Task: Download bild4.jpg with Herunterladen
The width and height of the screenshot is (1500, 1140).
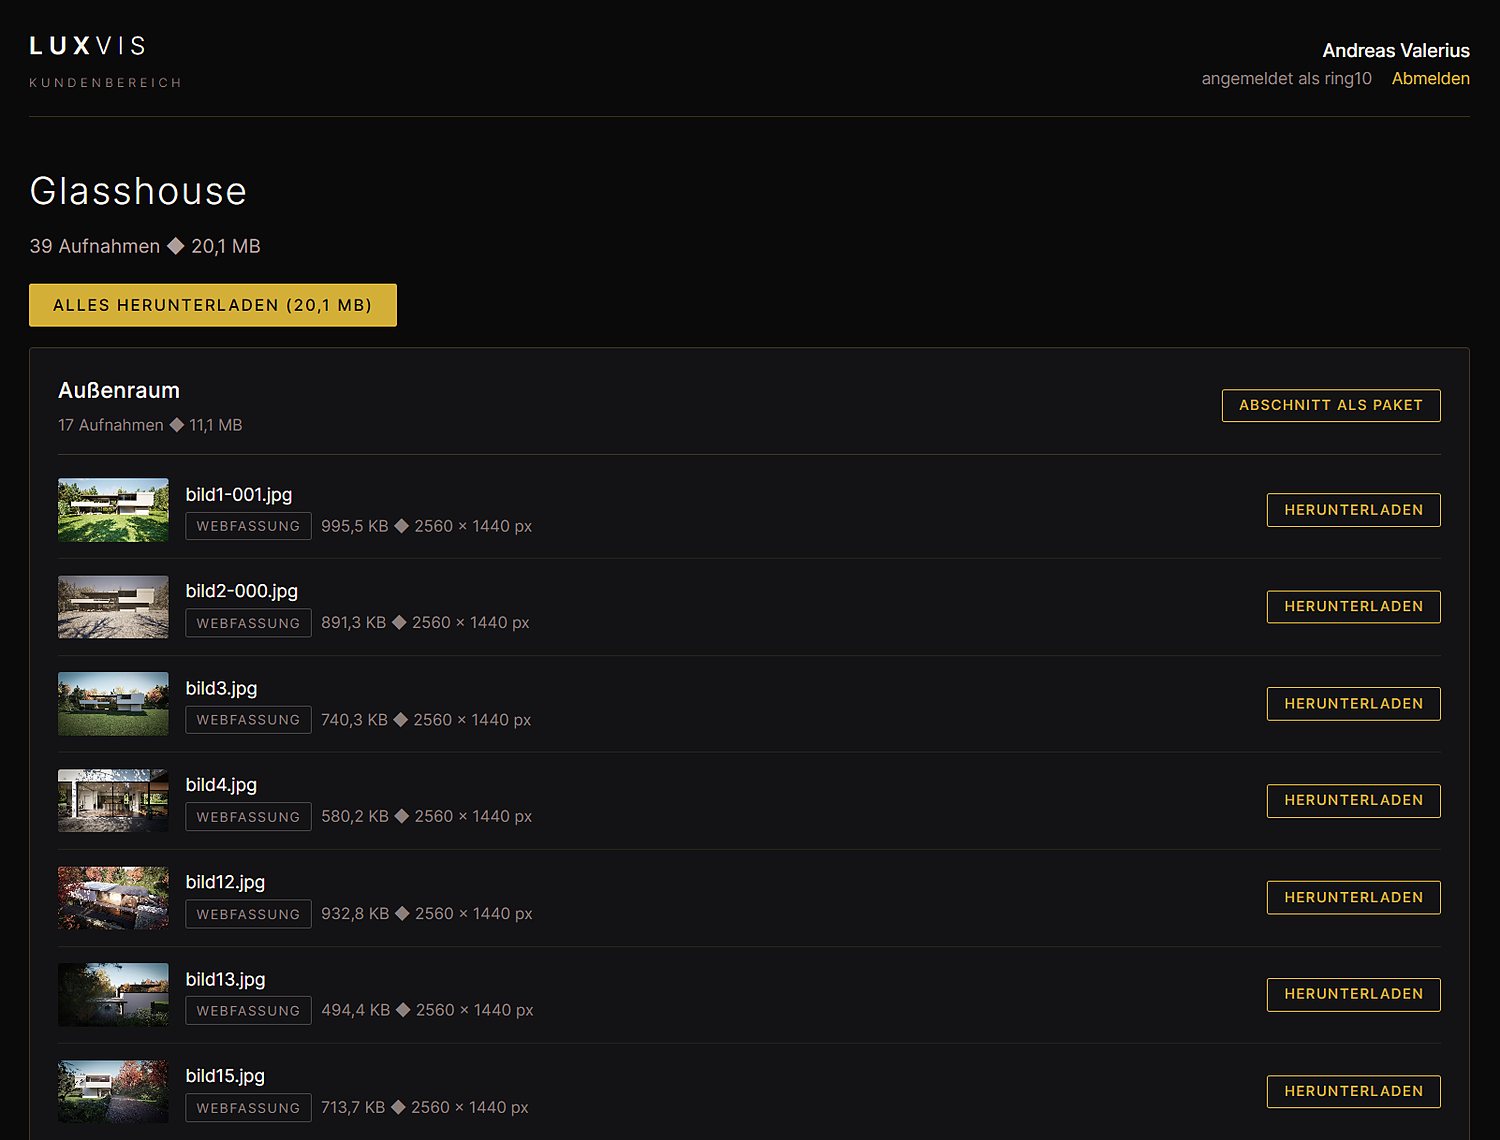Action: click(x=1353, y=800)
